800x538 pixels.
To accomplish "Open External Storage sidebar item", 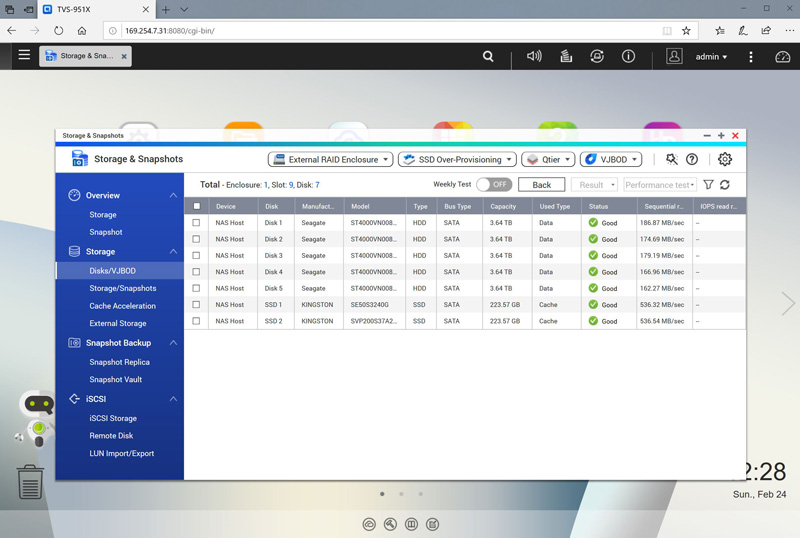I will pyautogui.click(x=118, y=323).
